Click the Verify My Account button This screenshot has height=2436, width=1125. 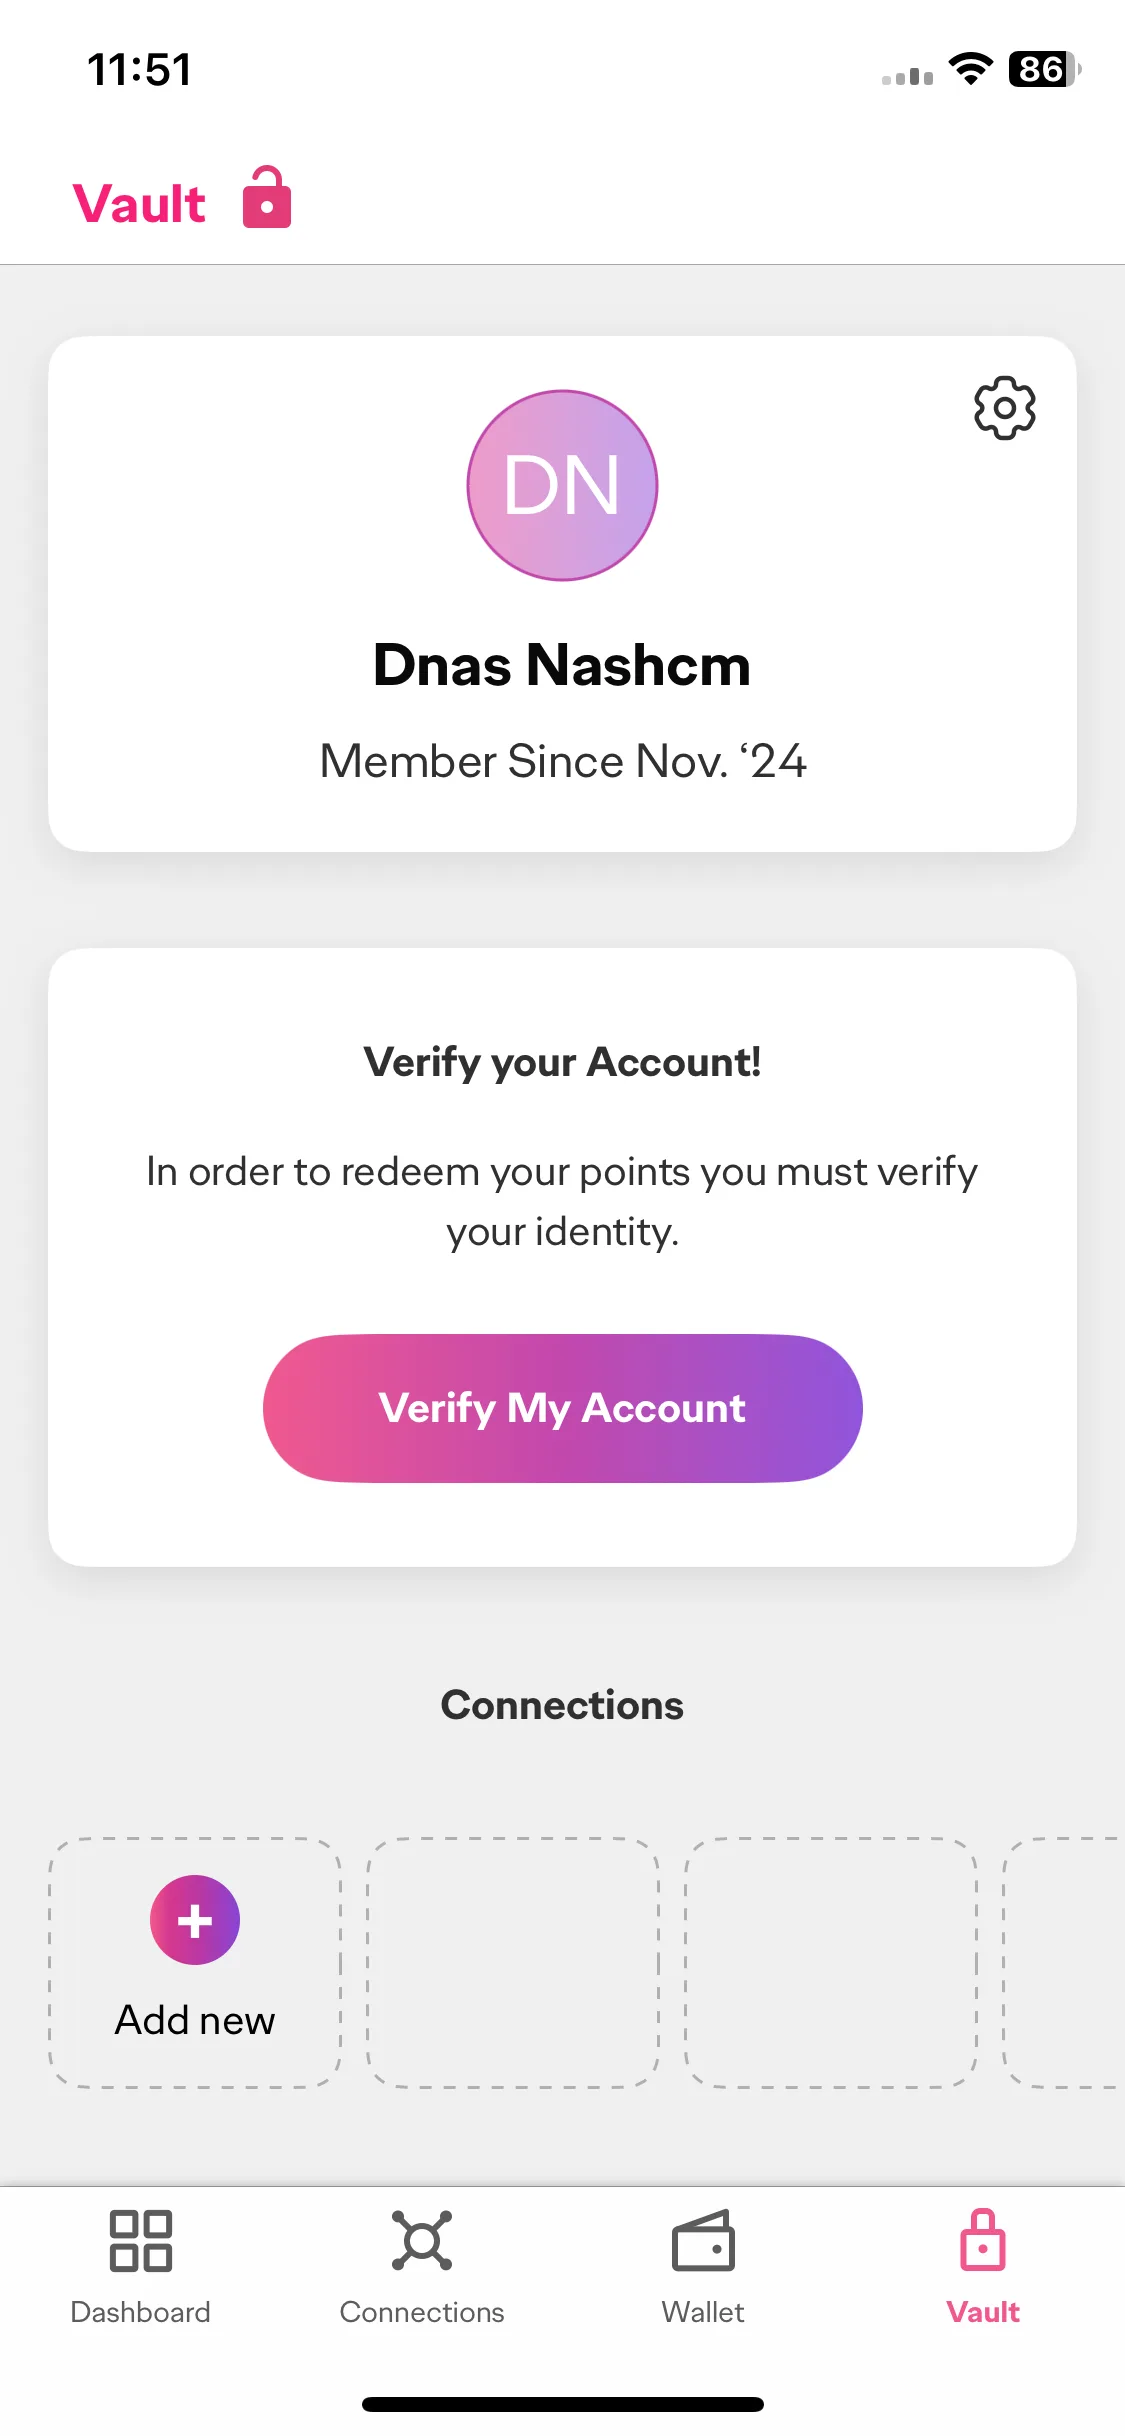point(562,1408)
